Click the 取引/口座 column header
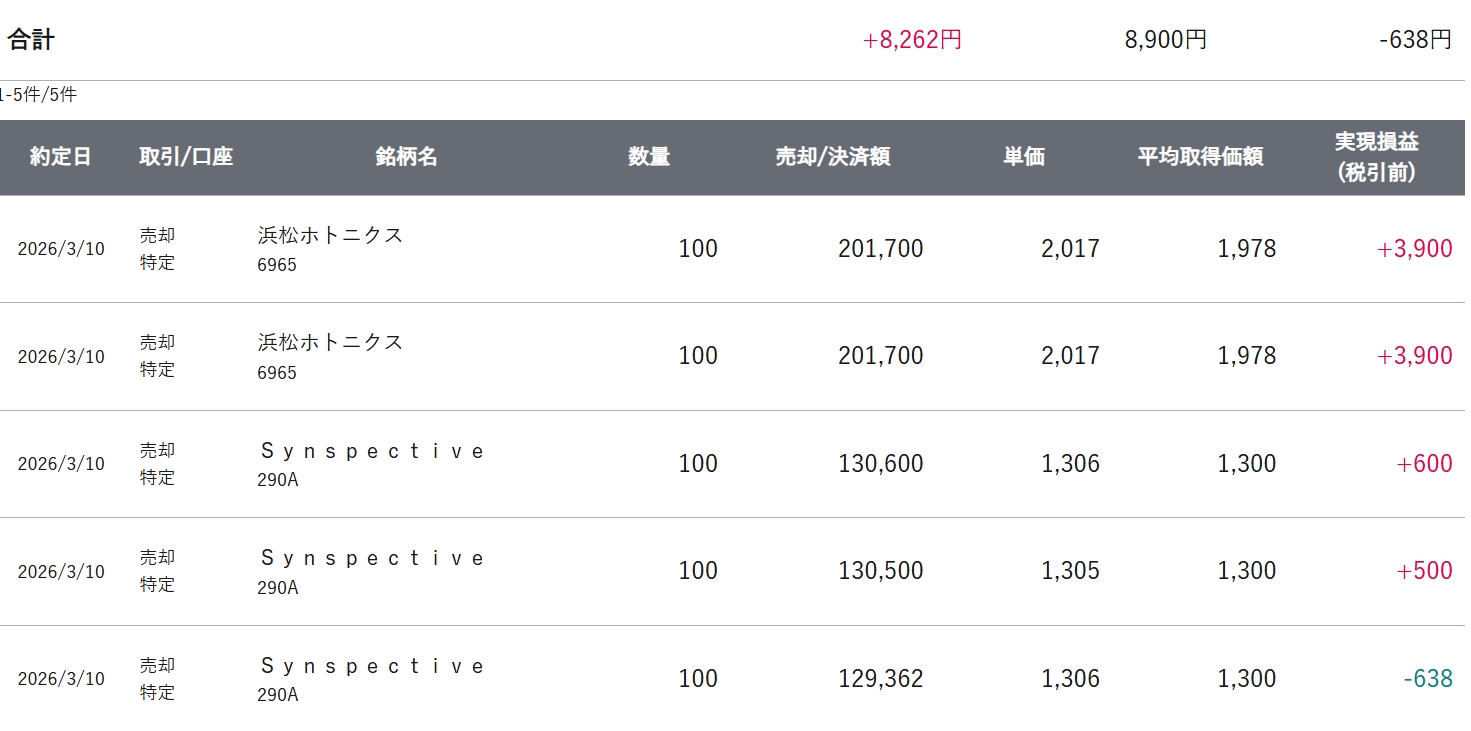Image resolution: width=1471 pixels, height=731 pixels. tap(186, 157)
